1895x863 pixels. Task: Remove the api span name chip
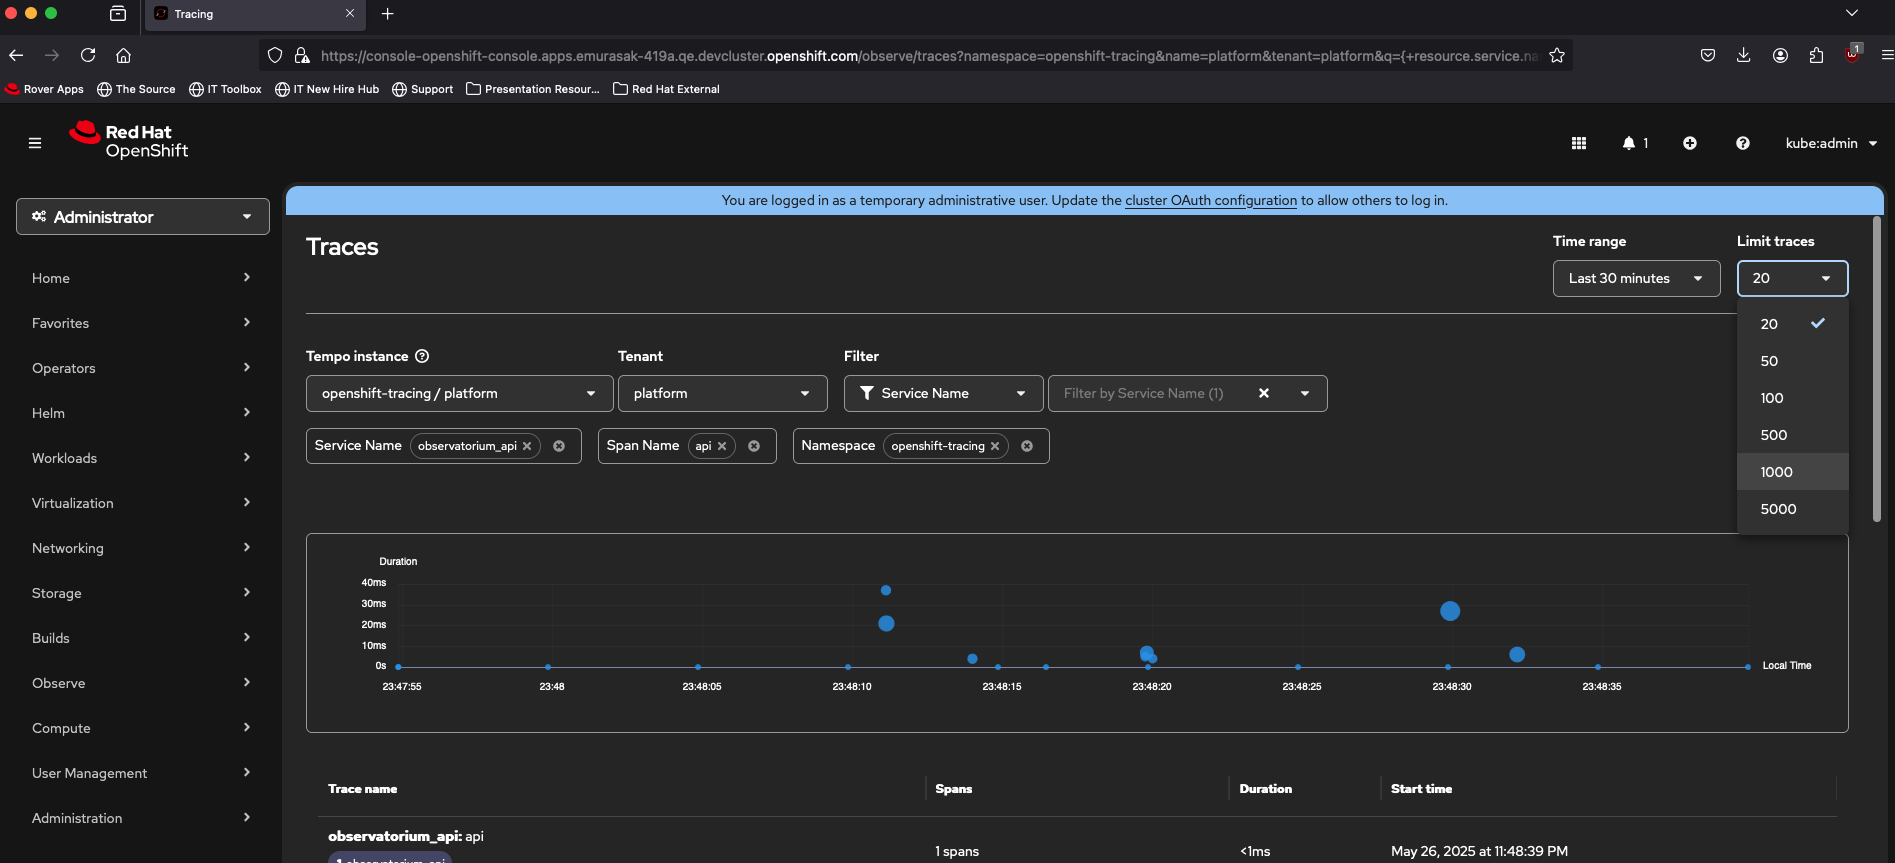pos(722,446)
